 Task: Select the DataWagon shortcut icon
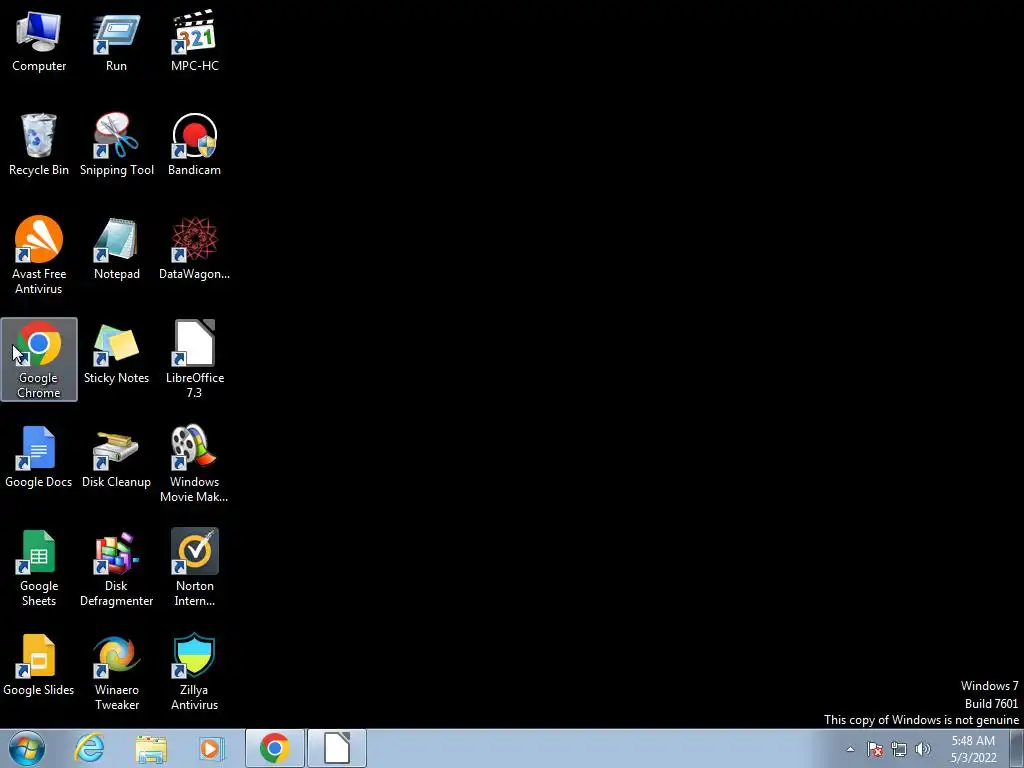(x=195, y=248)
